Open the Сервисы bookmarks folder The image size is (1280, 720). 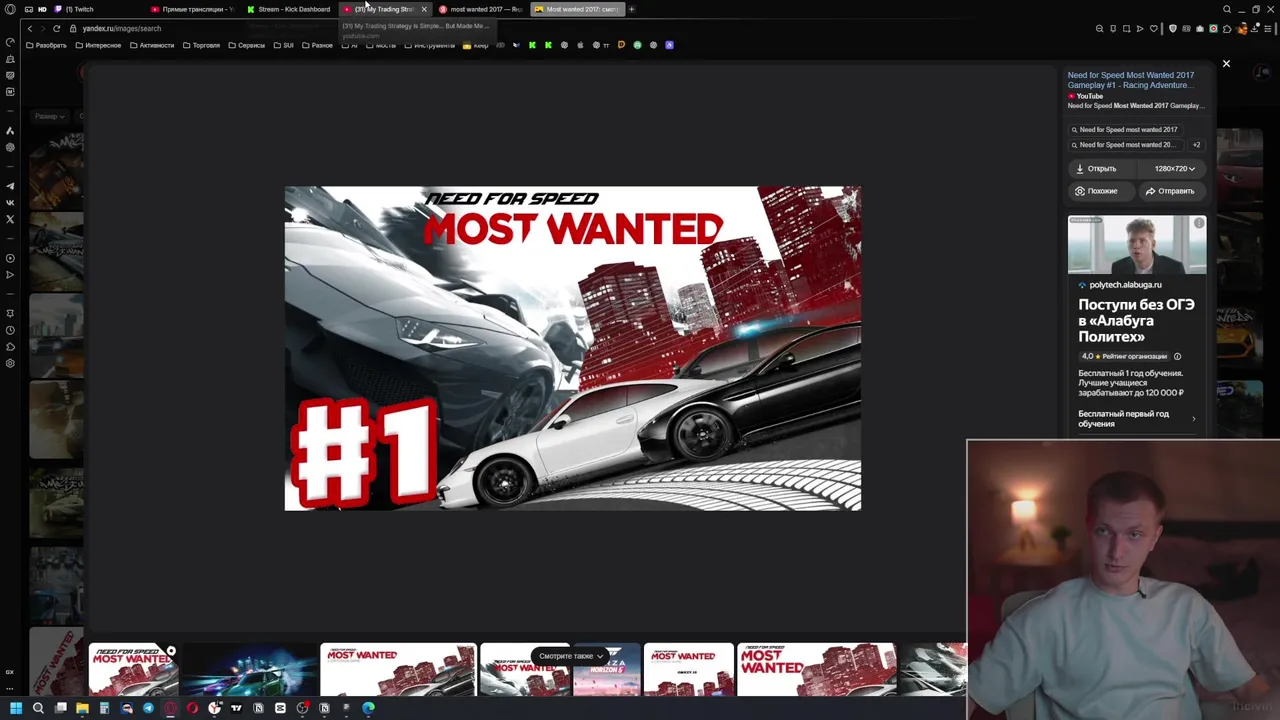click(x=247, y=45)
